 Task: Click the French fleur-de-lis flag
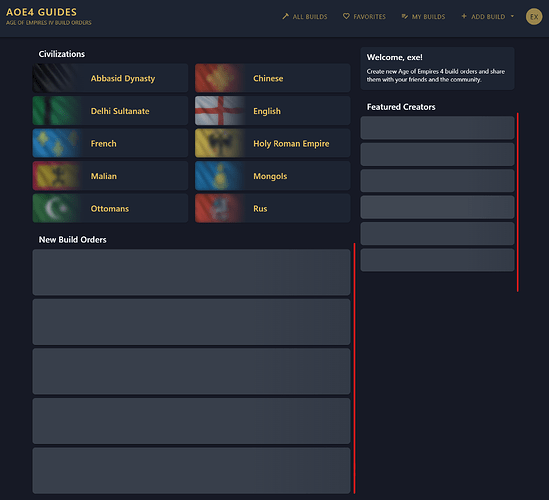57,143
